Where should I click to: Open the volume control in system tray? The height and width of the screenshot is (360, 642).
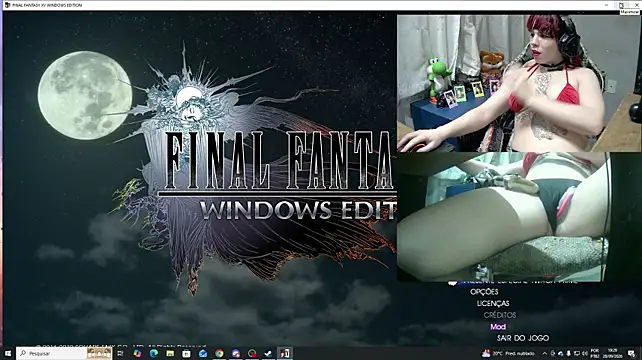pyautogui.click(x=585, y=353)
